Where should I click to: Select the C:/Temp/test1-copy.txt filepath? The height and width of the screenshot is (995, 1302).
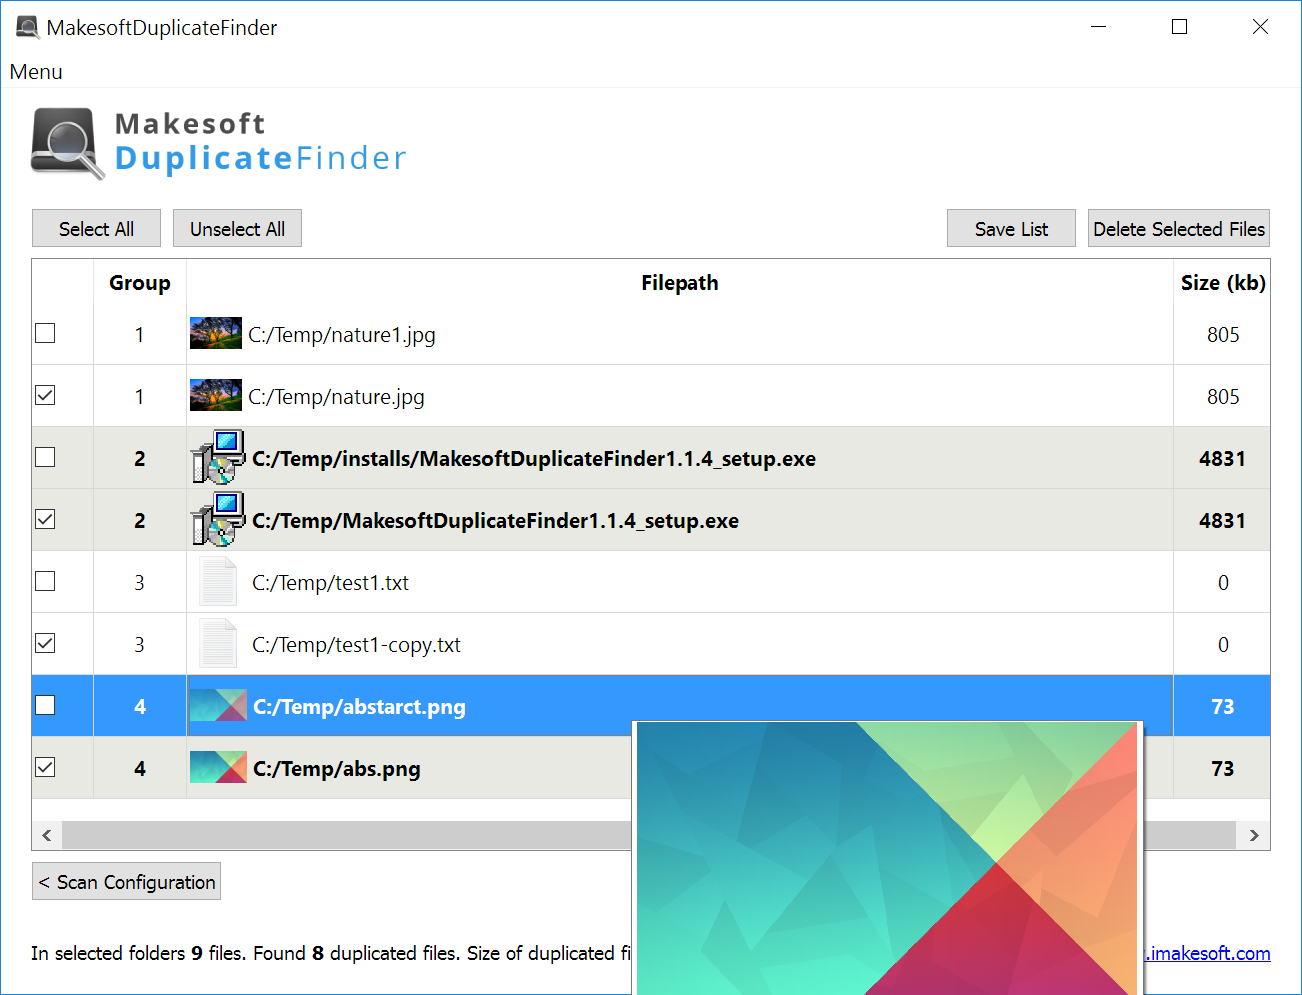tap(356, 645)
